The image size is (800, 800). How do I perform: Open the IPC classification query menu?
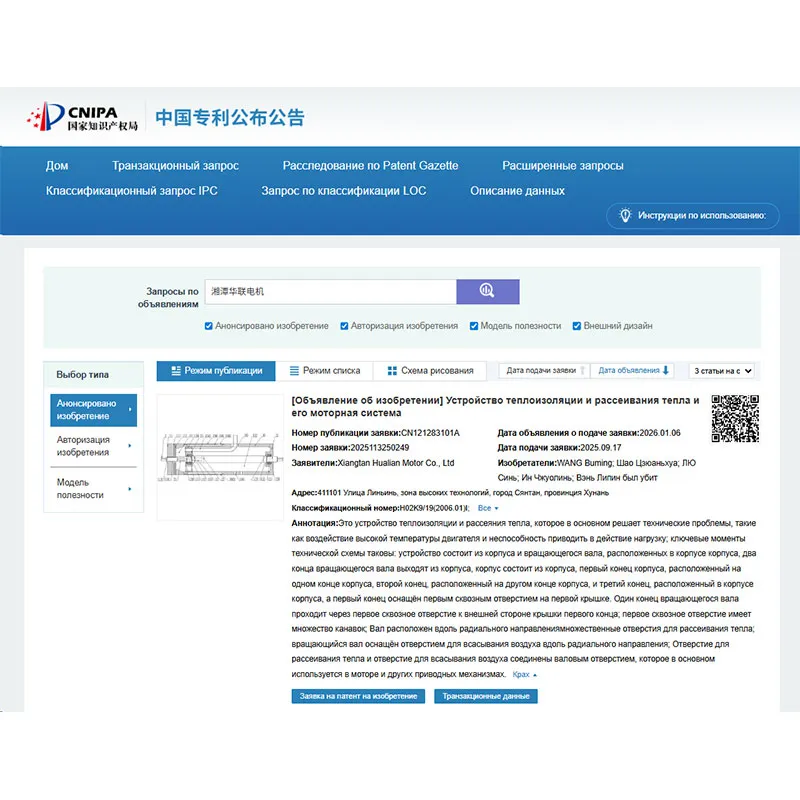pyautogui.click(x=131, y=190)
